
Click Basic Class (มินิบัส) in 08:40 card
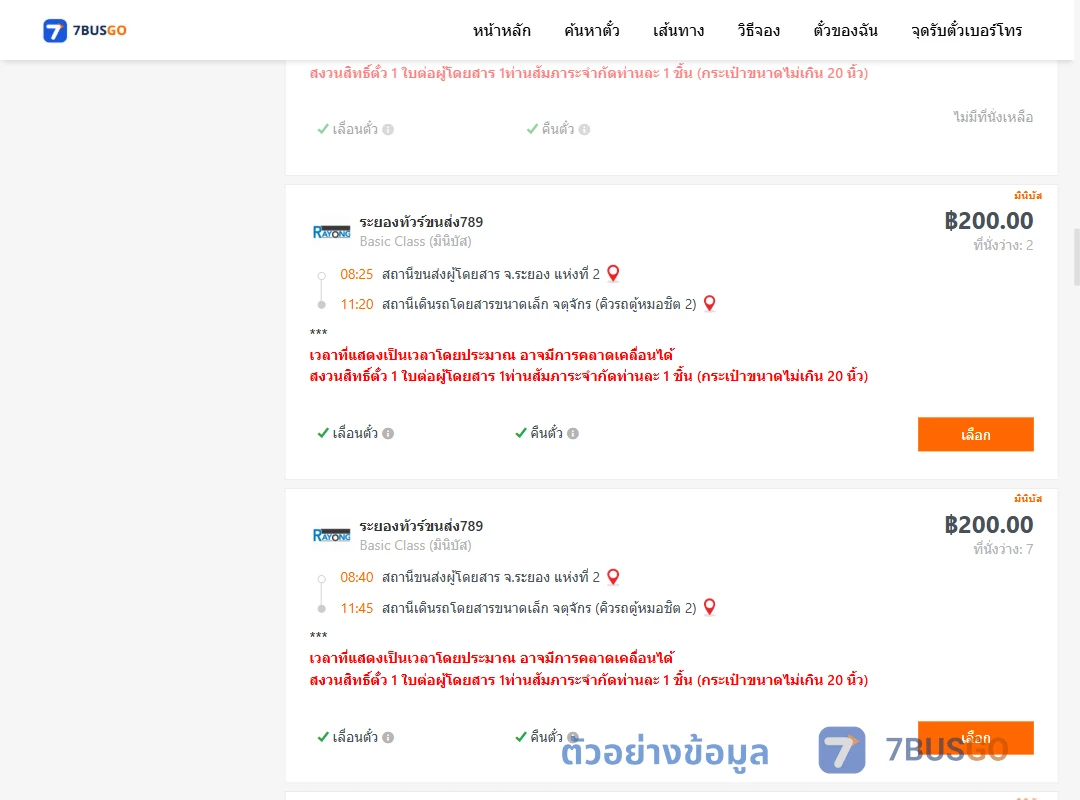coord(415,545)
